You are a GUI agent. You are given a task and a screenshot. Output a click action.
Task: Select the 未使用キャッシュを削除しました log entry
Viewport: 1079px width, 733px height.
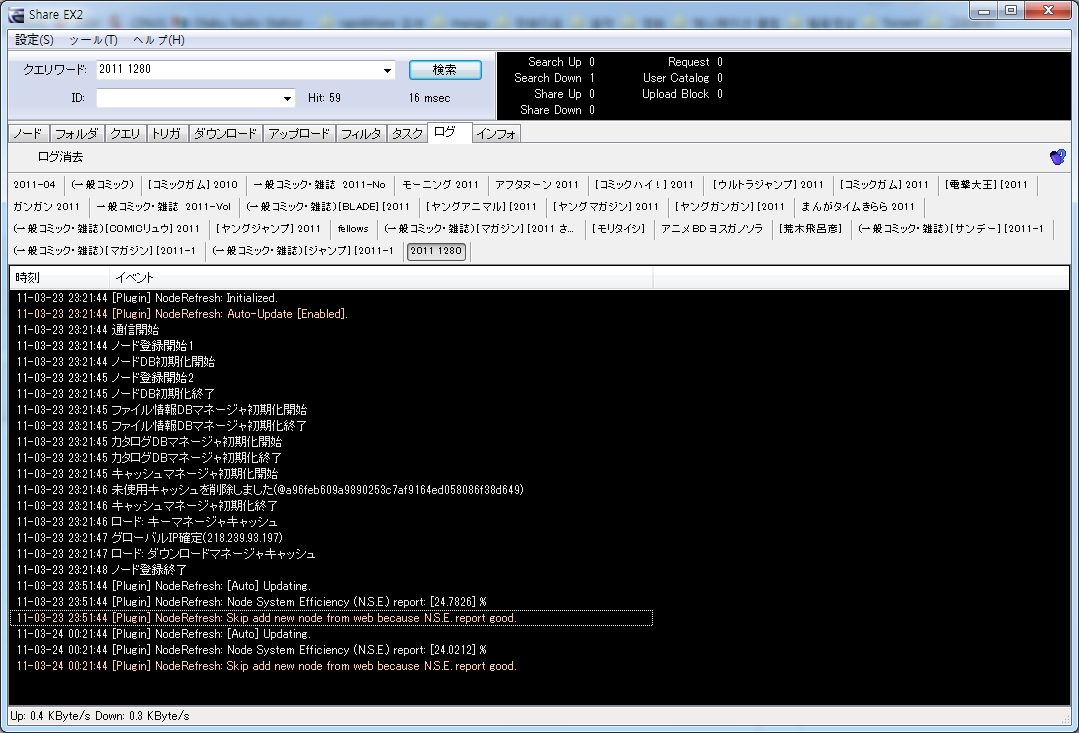pyautogui.click(x=331, y=490)
